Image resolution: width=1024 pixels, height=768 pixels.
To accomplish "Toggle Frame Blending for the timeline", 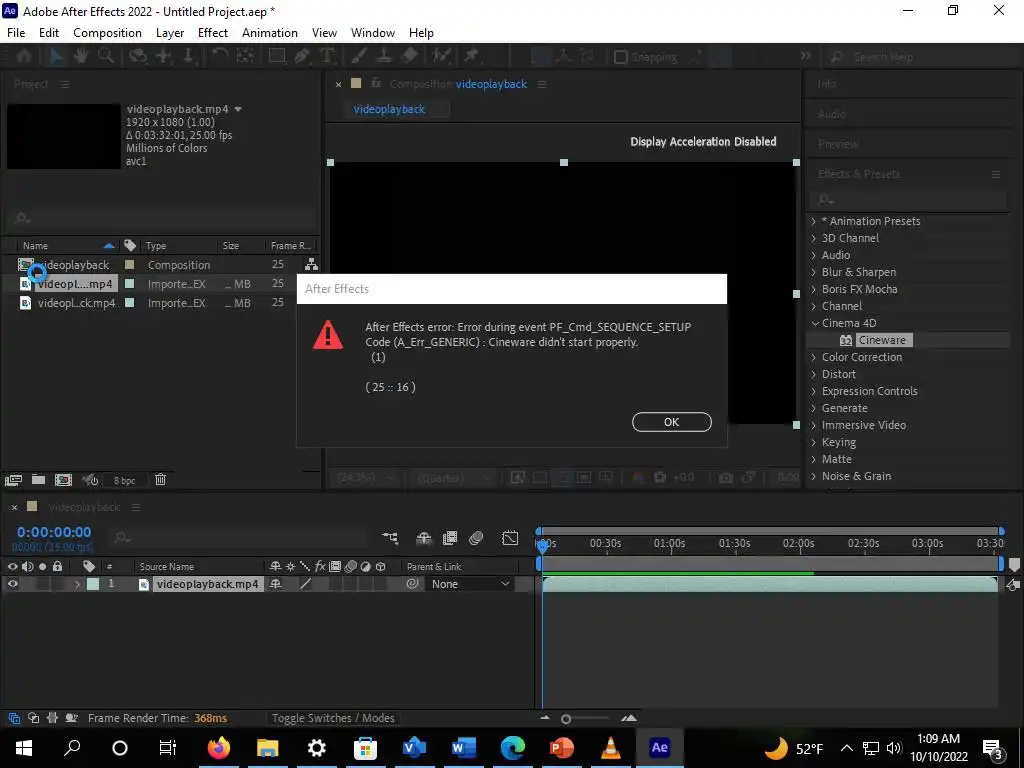I will coord(450,537).
